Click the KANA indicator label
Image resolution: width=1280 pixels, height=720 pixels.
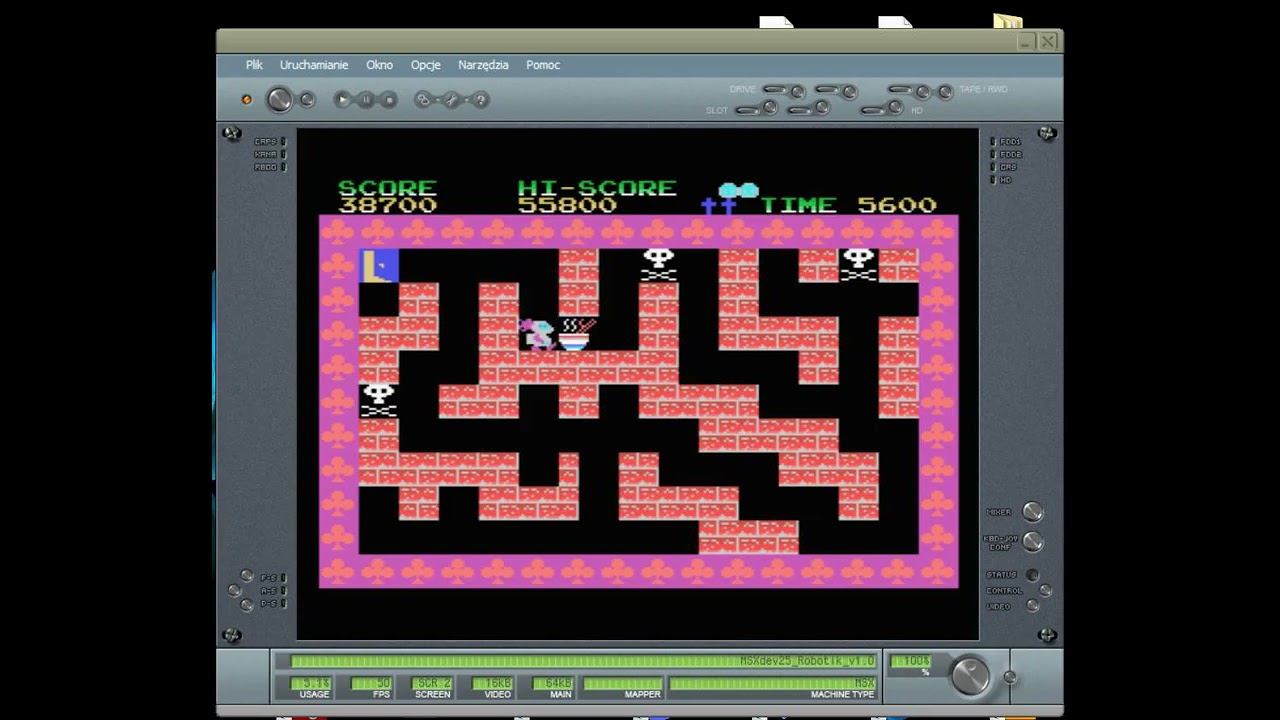[265, 155]
